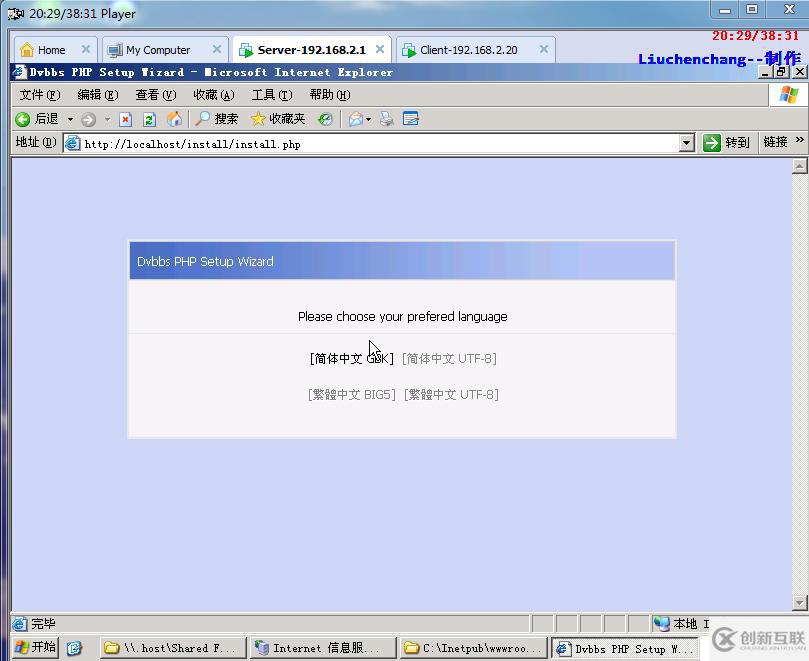This screenshot has height=661, width=809.
Task: Close the My Computer tab
Action: pos(217,49)
